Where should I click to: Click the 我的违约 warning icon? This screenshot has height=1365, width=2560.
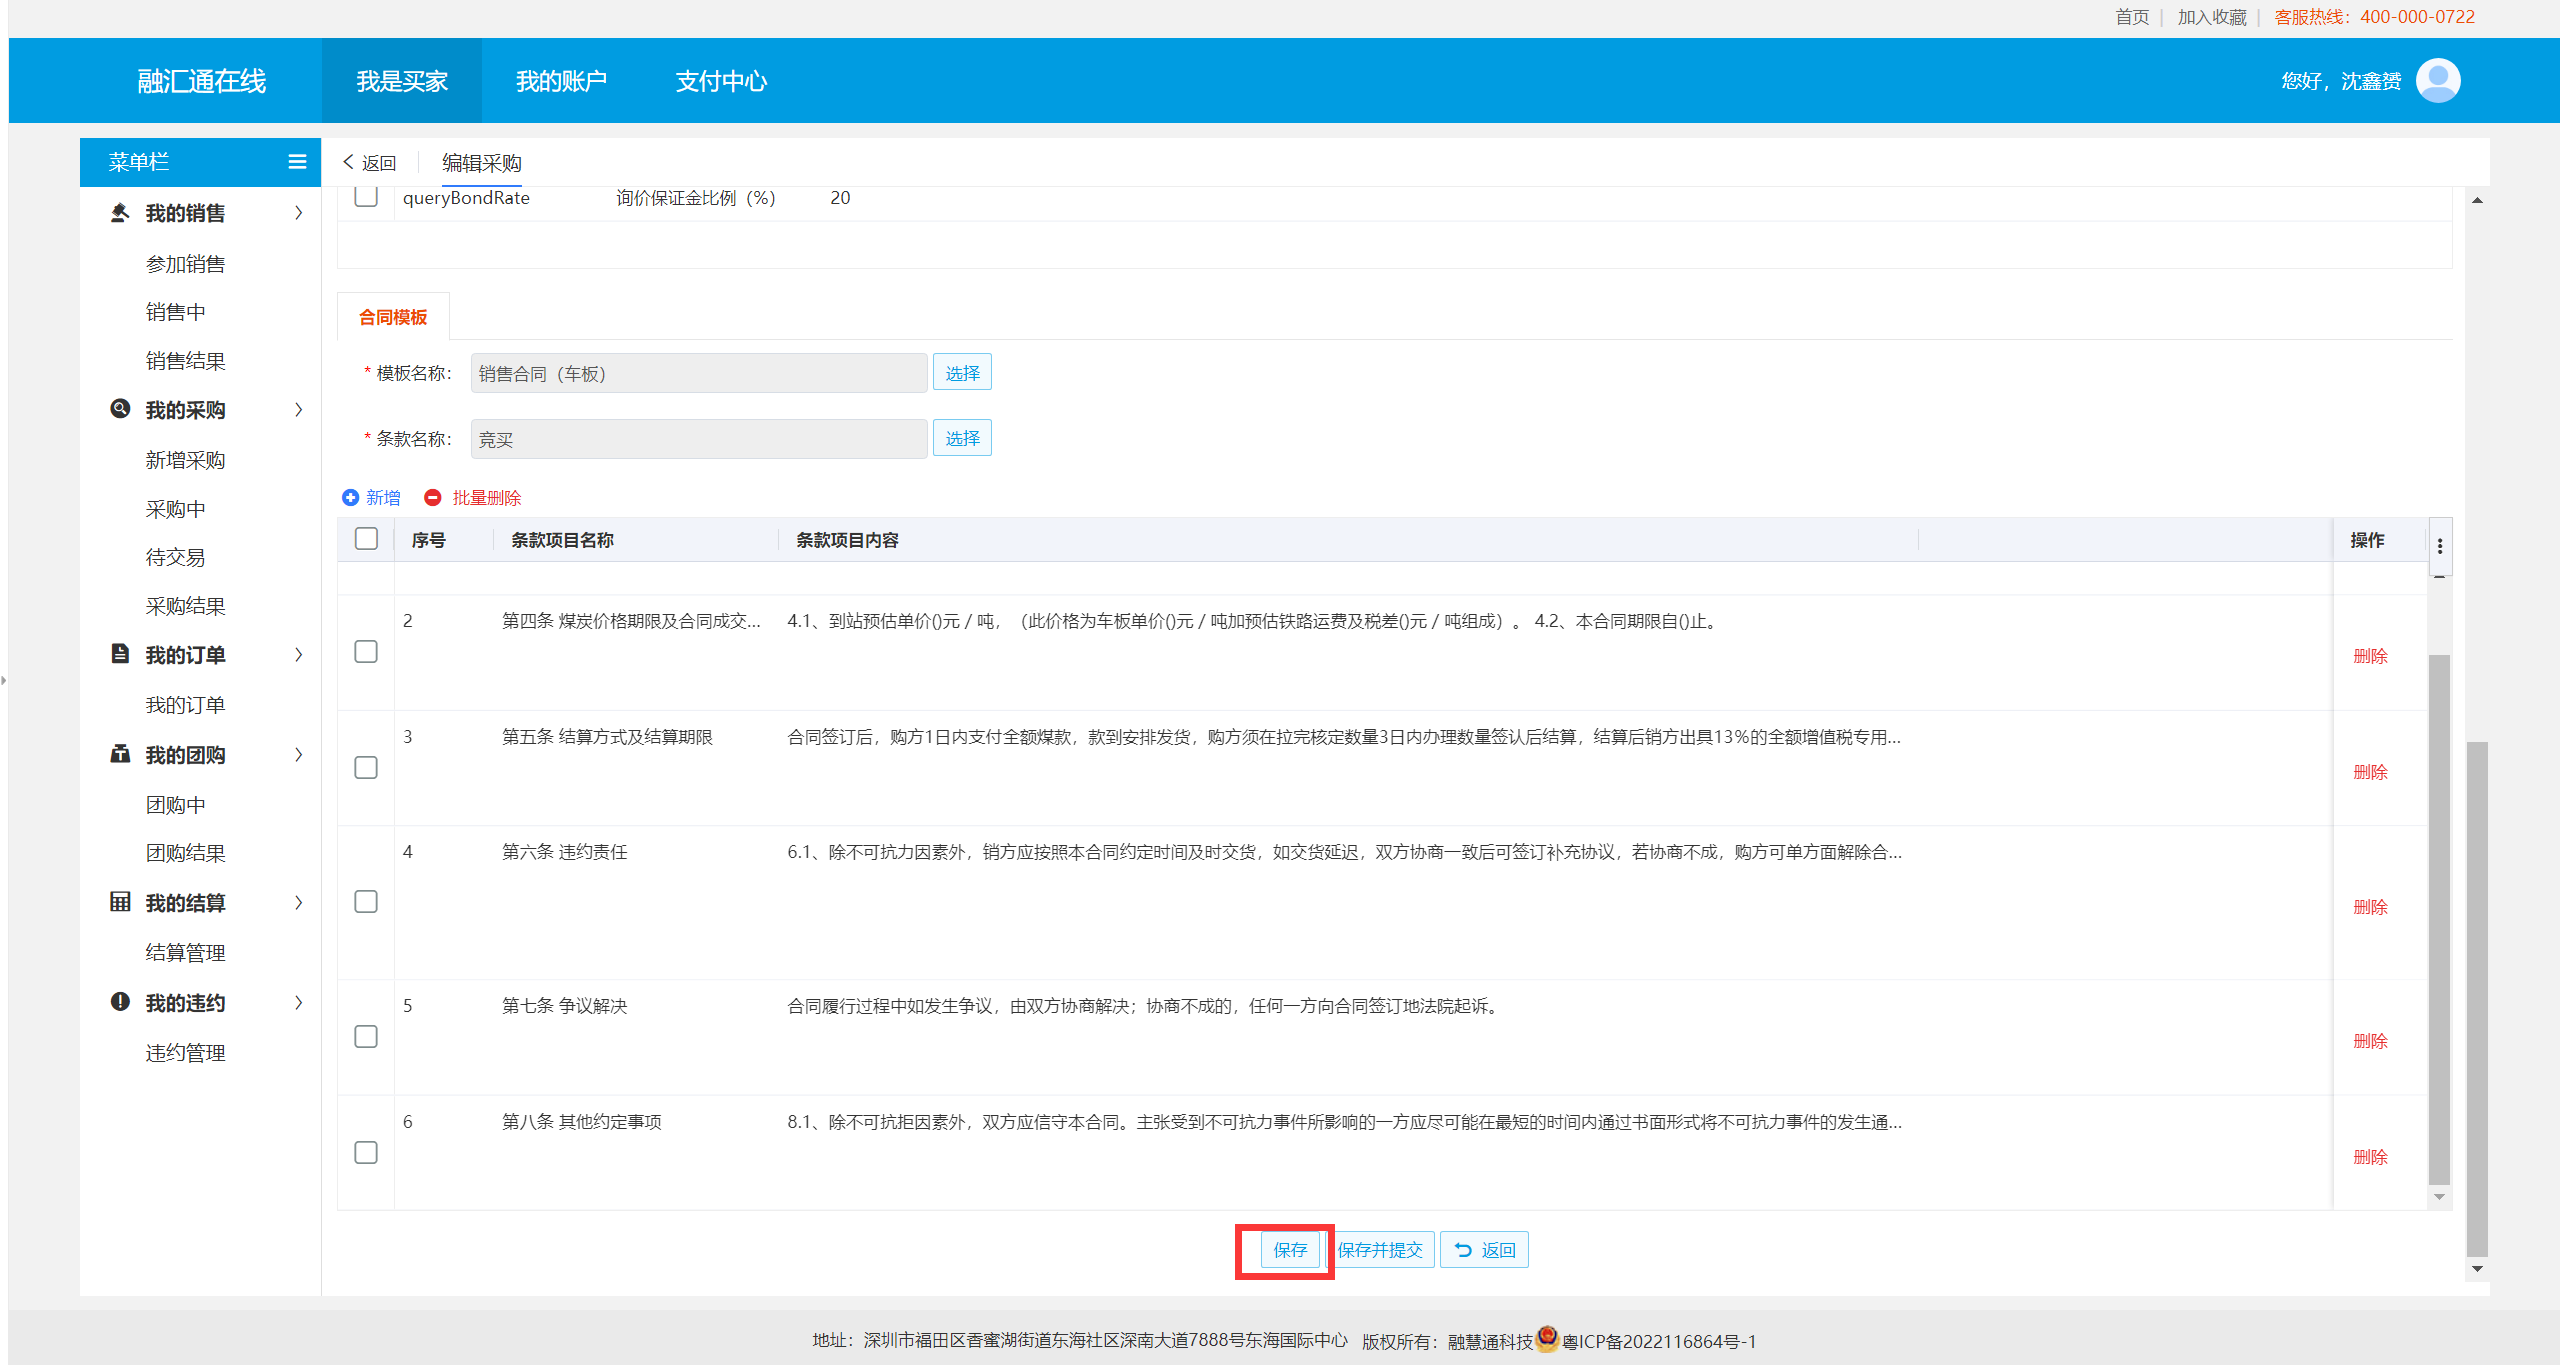[120, 1002]
